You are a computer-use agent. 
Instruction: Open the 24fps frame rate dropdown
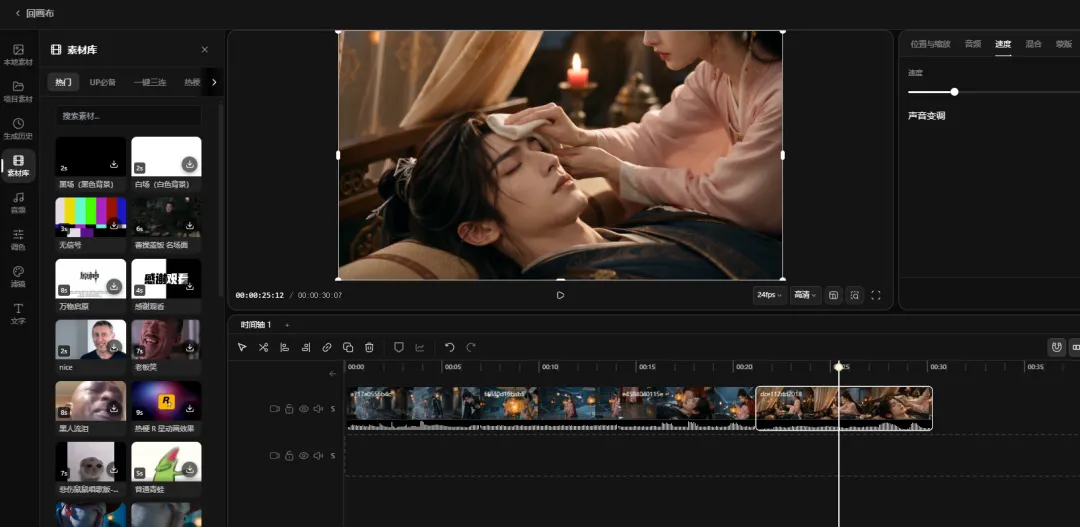tap(769, 295)
